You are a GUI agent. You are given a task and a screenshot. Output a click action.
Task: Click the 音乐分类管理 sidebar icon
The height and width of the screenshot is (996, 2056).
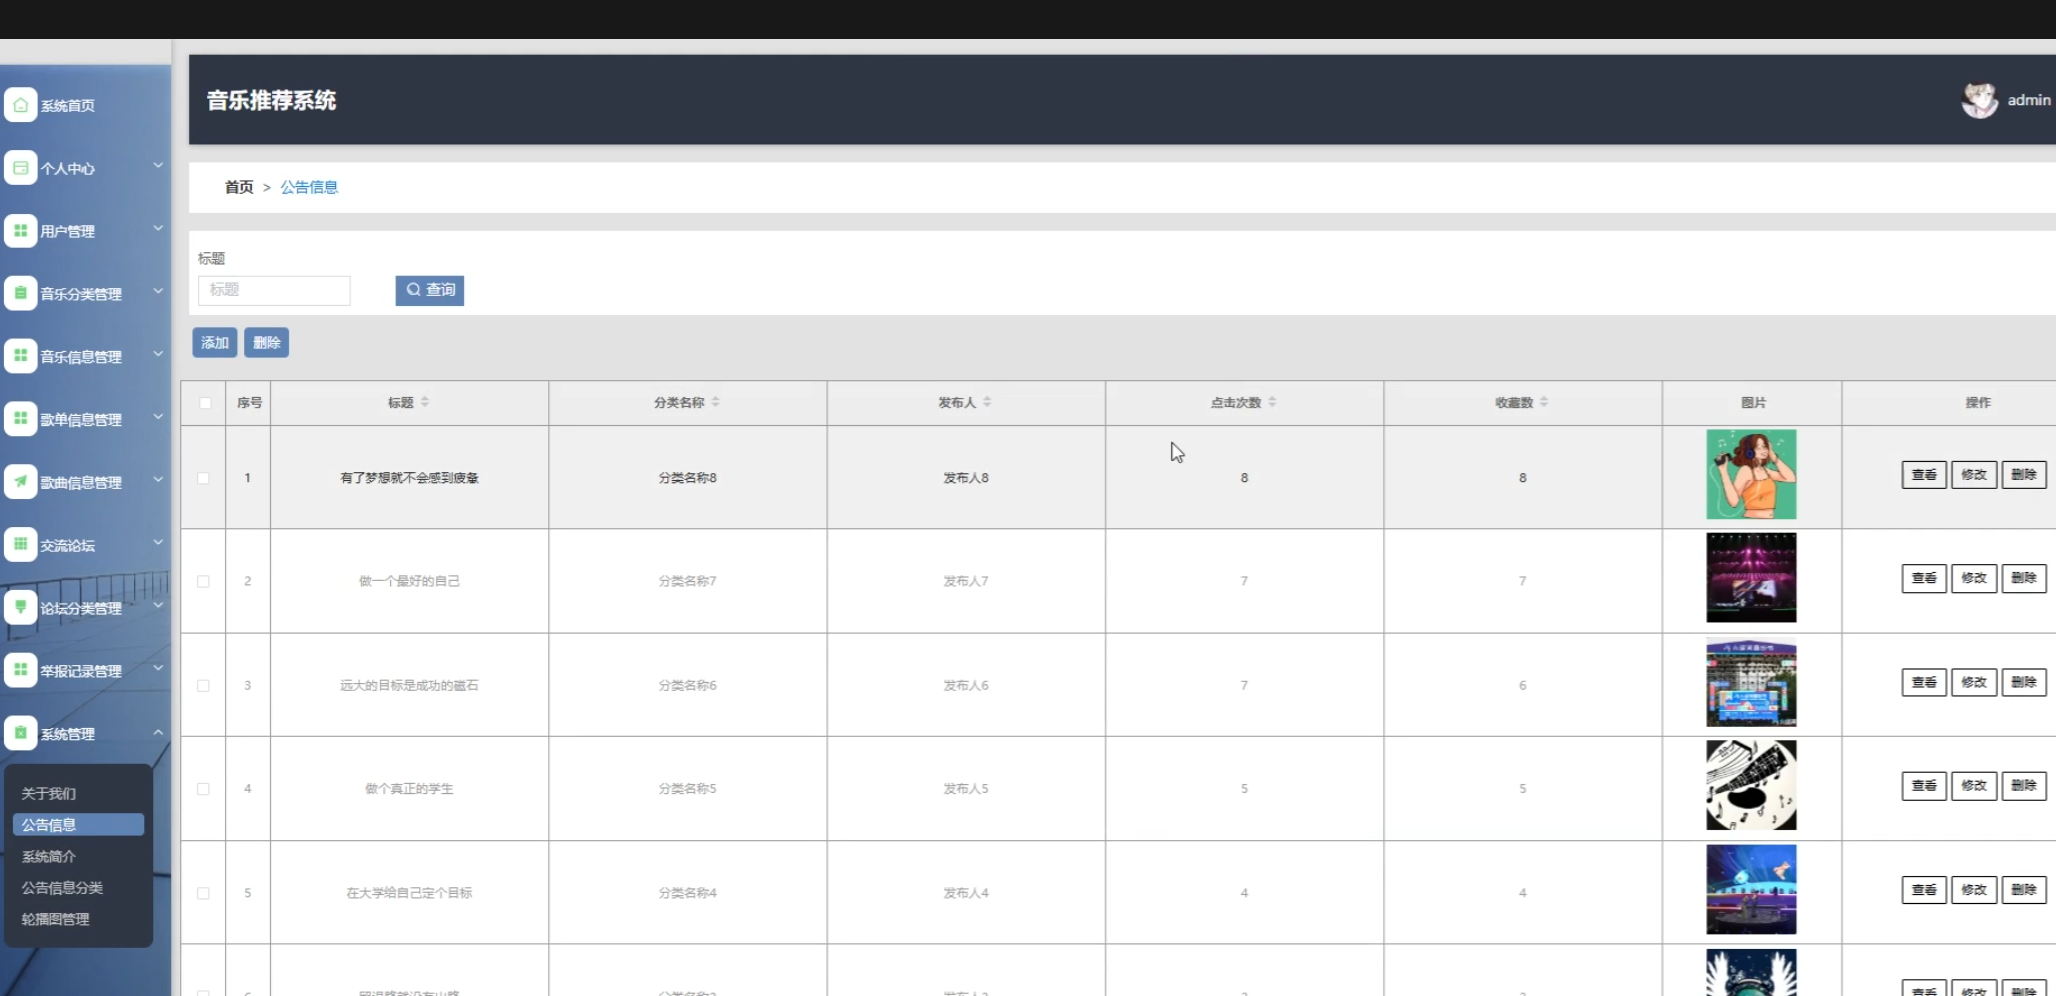(x=20, y=293)
